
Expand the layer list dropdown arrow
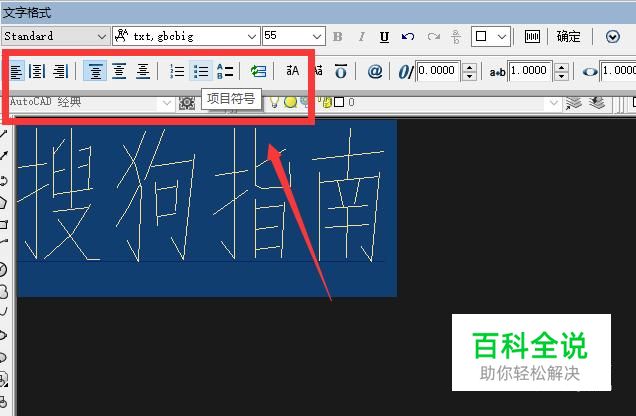[x=554, y=103]
